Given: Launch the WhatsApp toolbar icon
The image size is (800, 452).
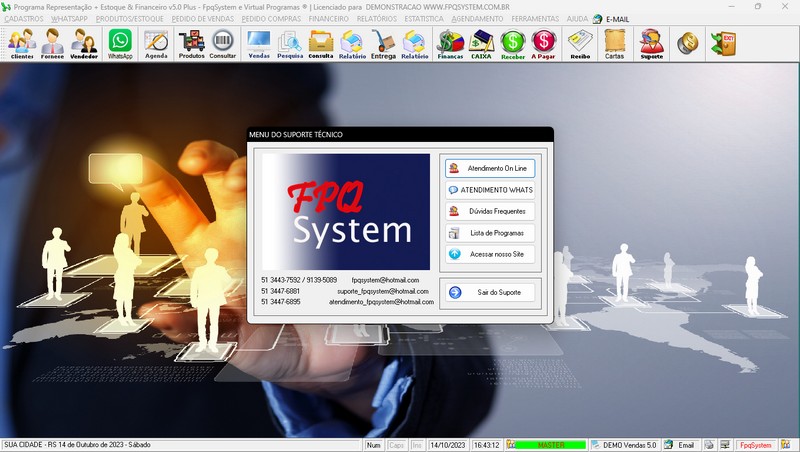Looking at the screenshot, I should pyautogui.click(x=120, y=44).
